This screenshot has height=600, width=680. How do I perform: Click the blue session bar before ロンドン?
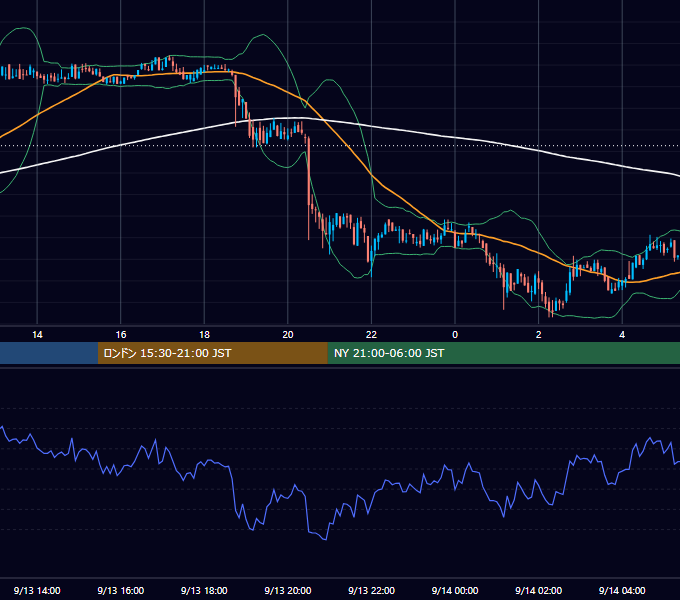[x=49, y=353]
